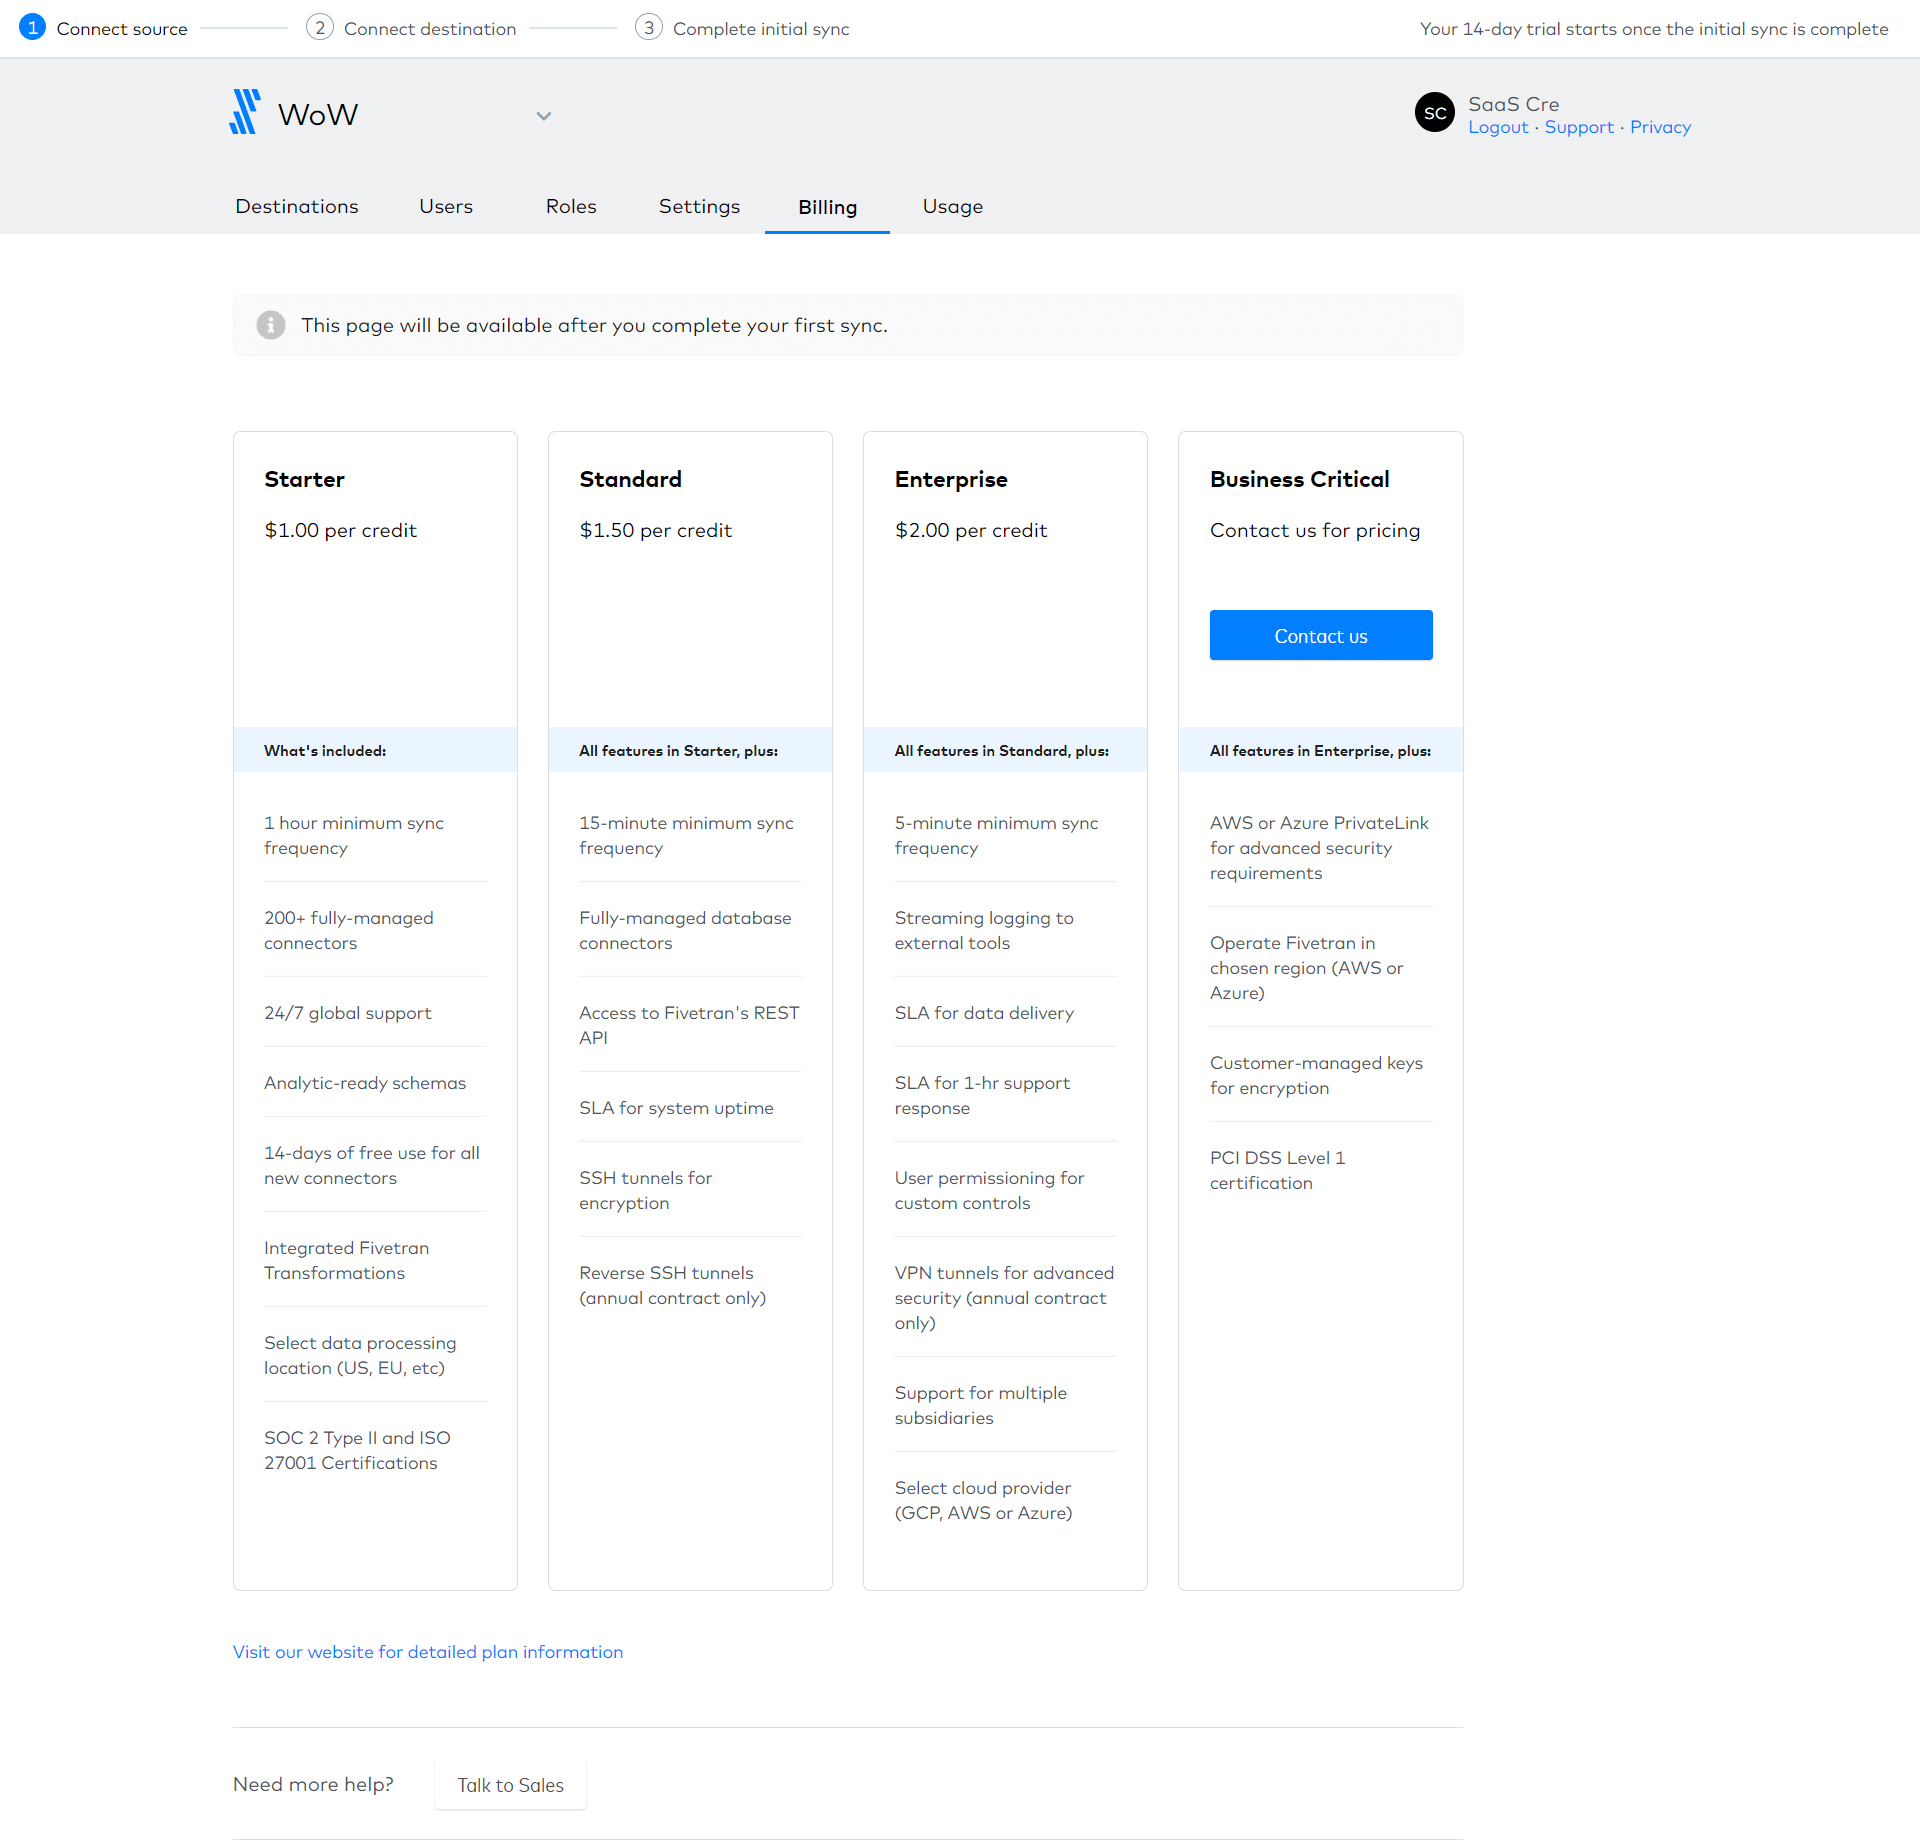Click Contact us for pricing text
The width and height of the screenshot is (1920, 1840).
(x=1315, y=530)
